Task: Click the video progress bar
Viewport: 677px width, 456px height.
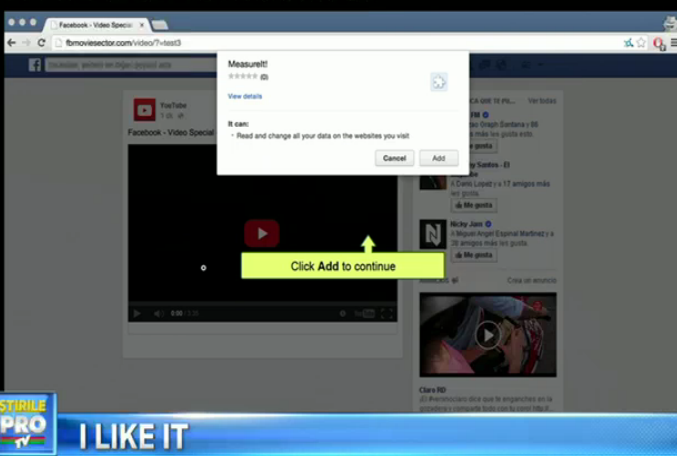Action: point(262,302)
